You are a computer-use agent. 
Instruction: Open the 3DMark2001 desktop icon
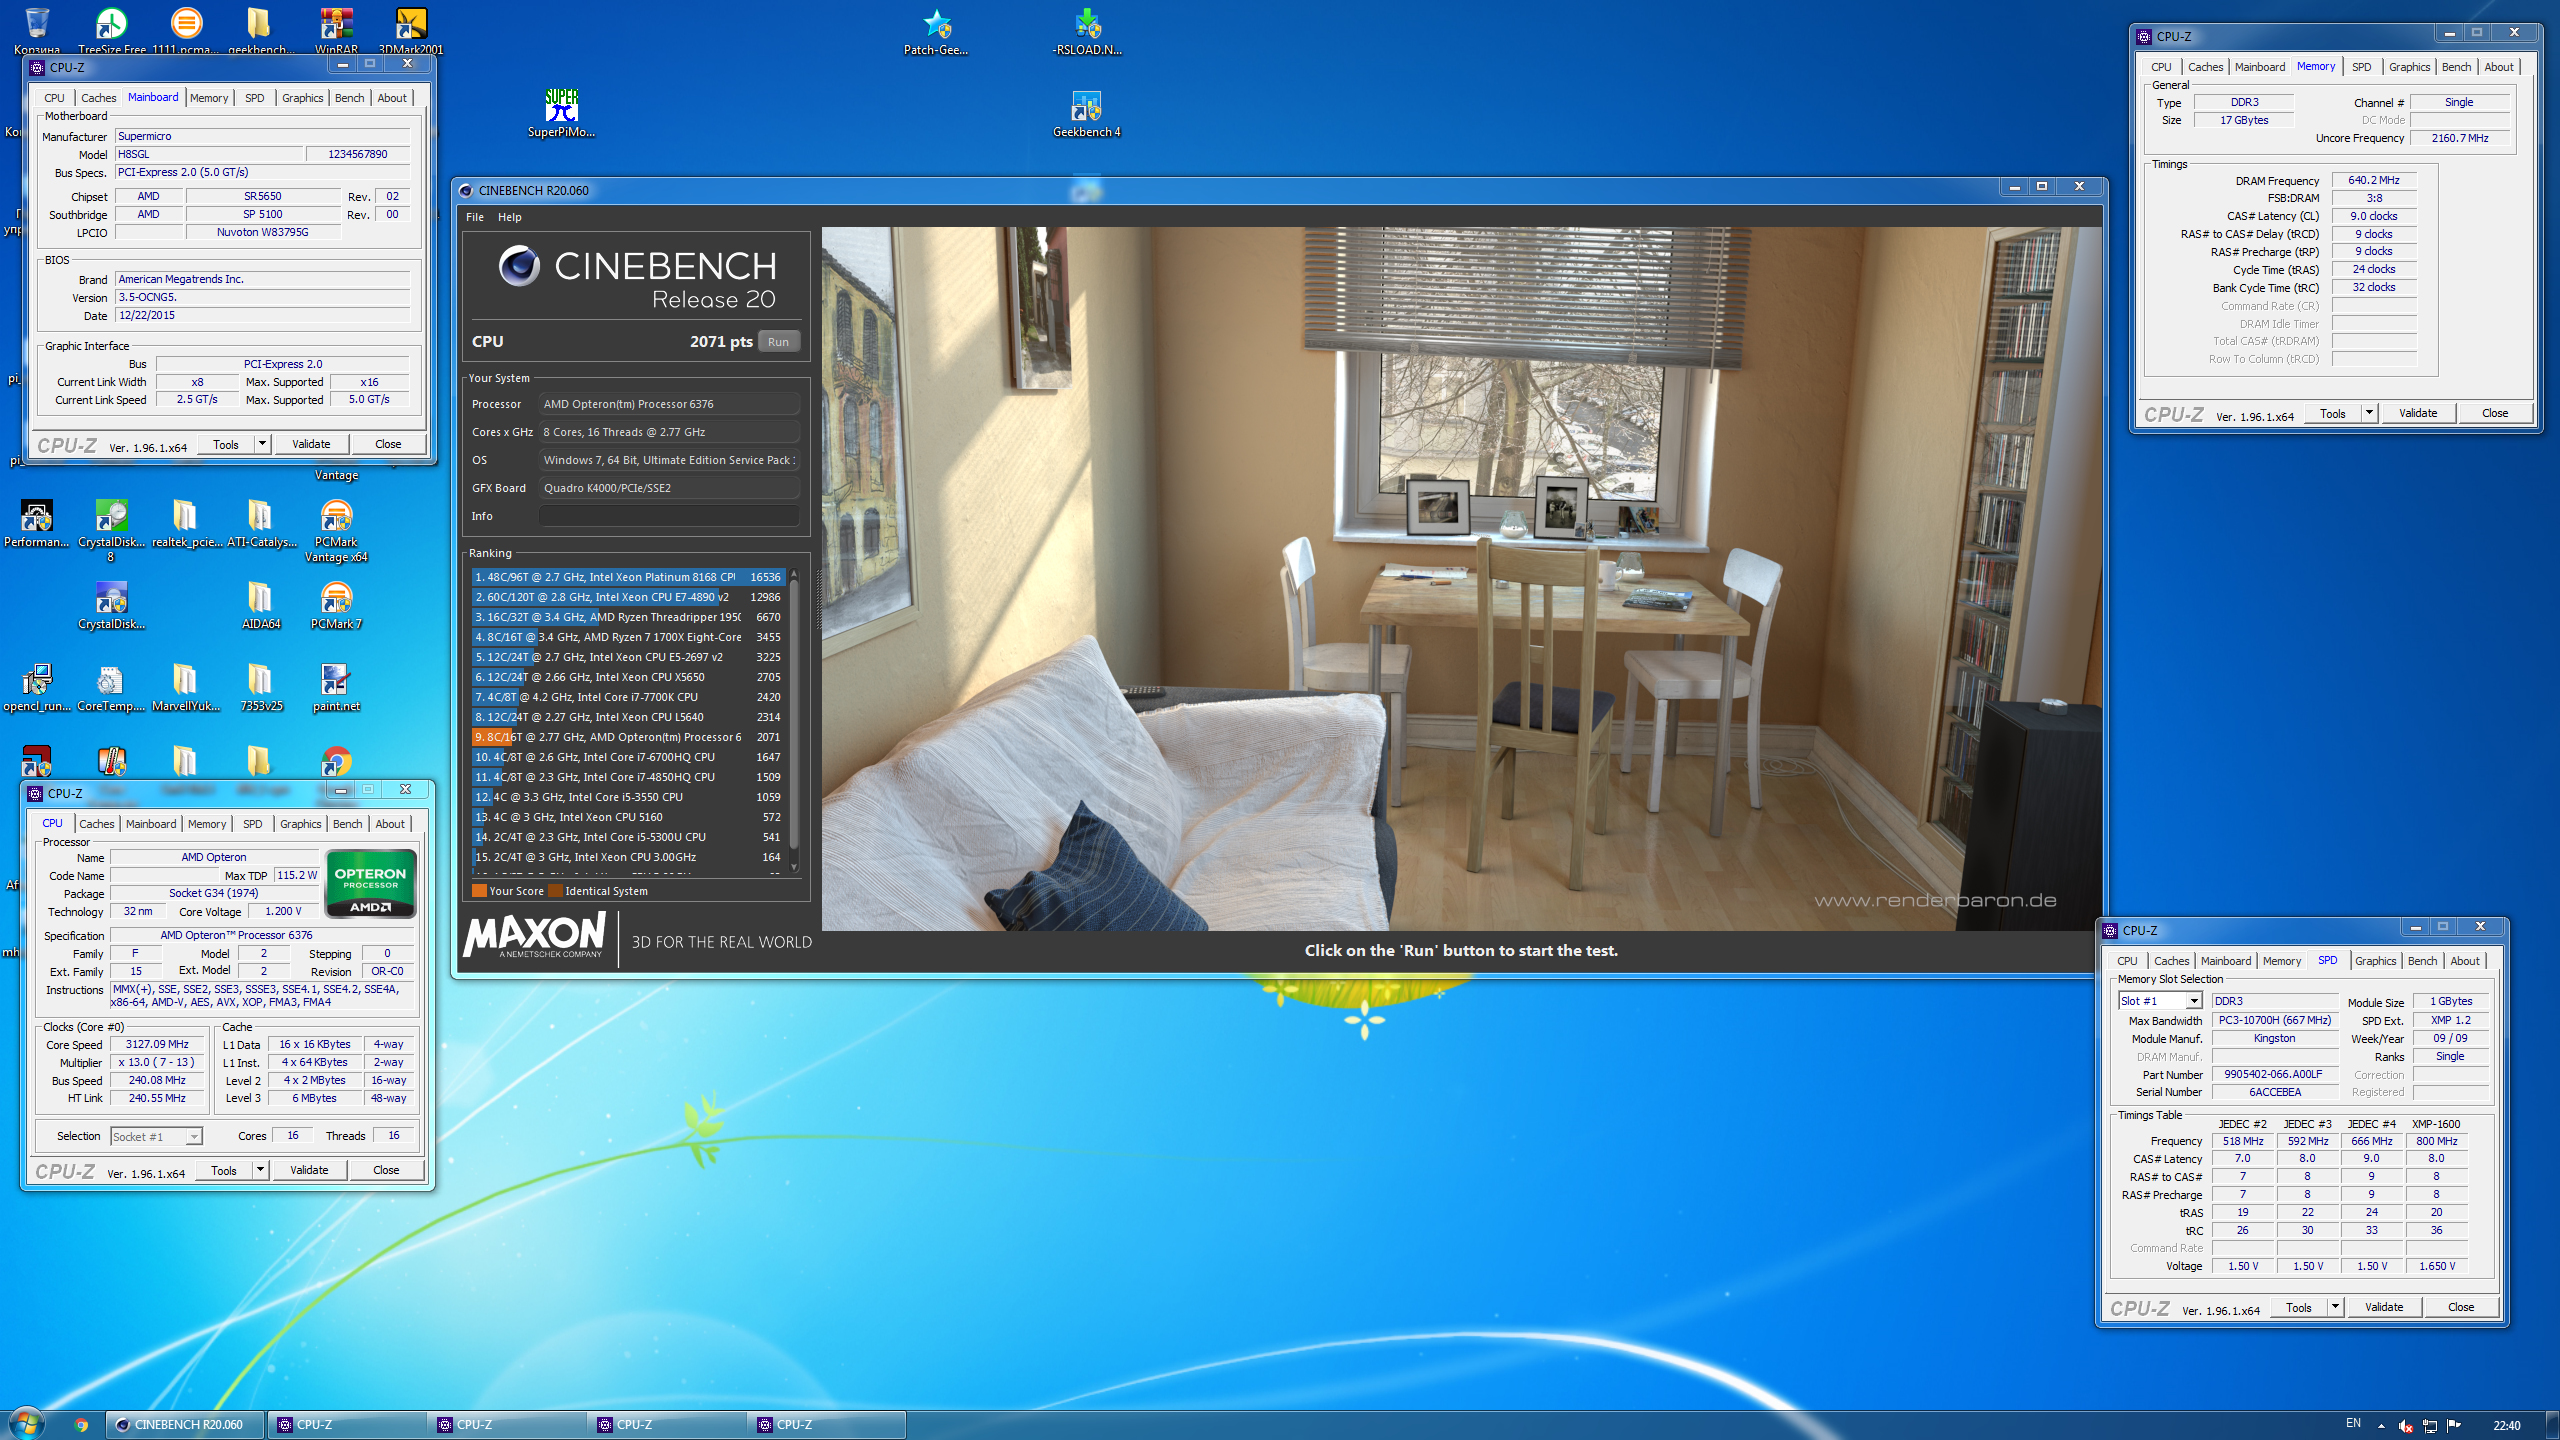coord(411,30)
